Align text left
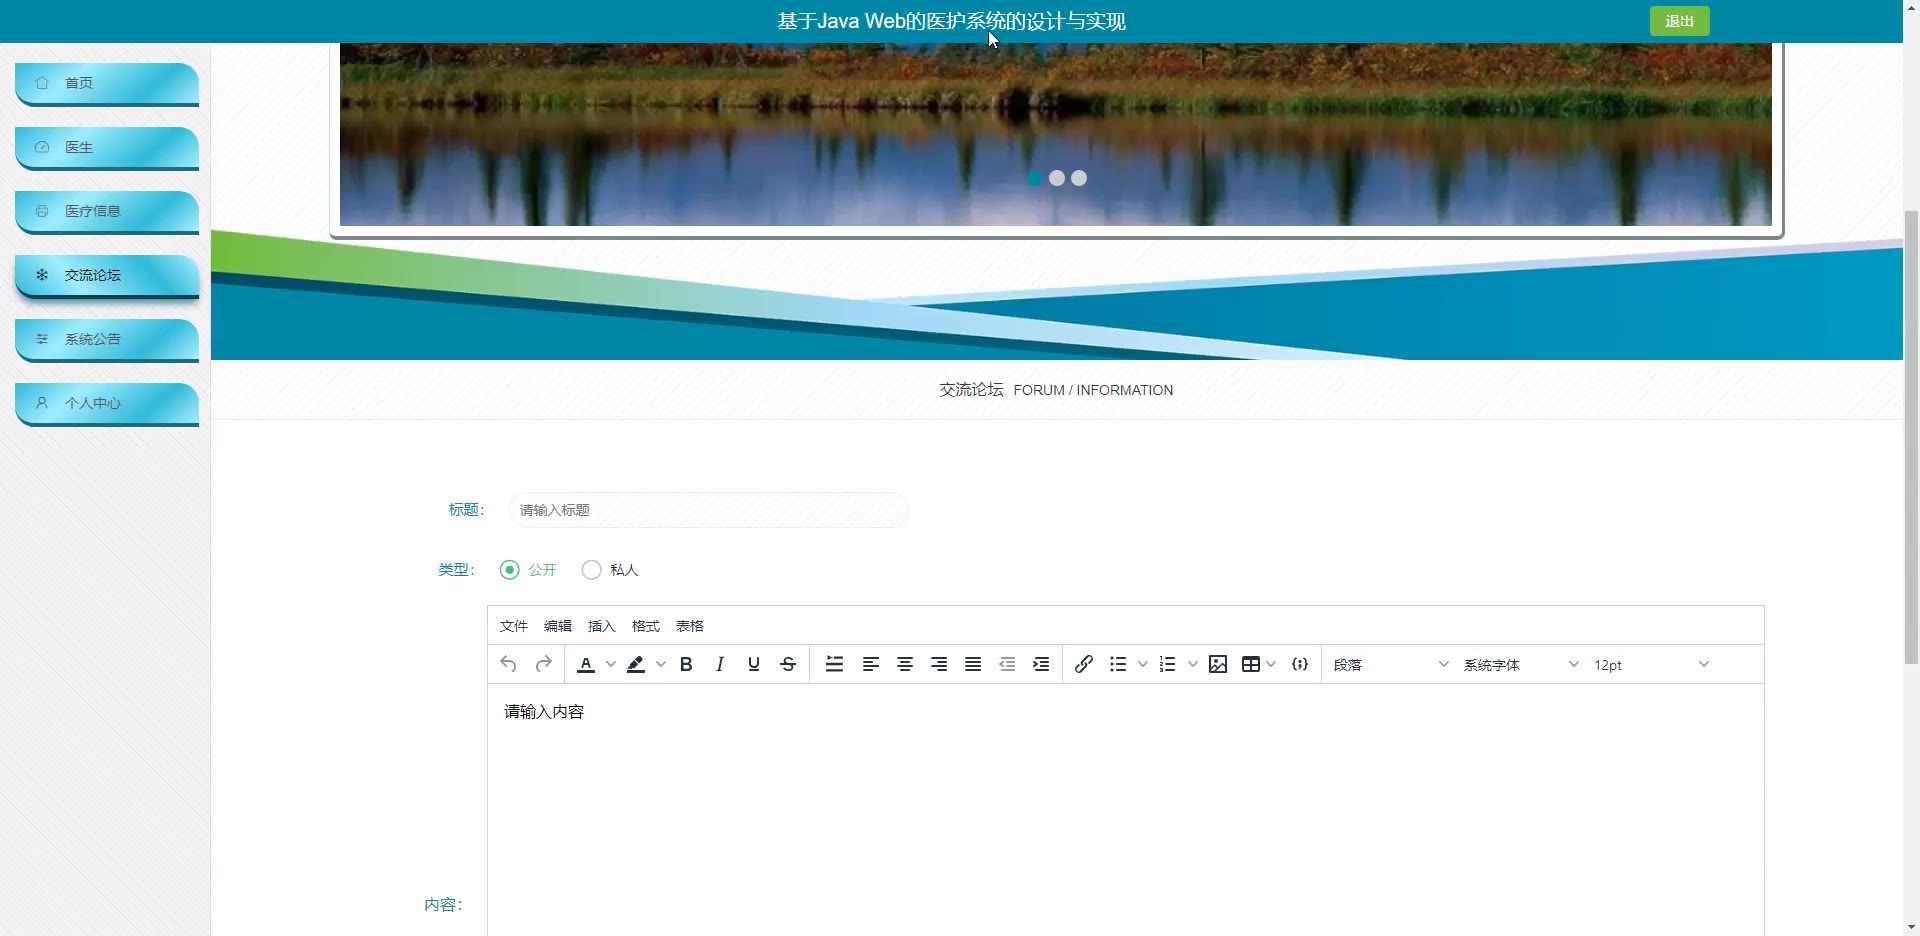The height and width of the screenshot is (936, 1920). 871,664
